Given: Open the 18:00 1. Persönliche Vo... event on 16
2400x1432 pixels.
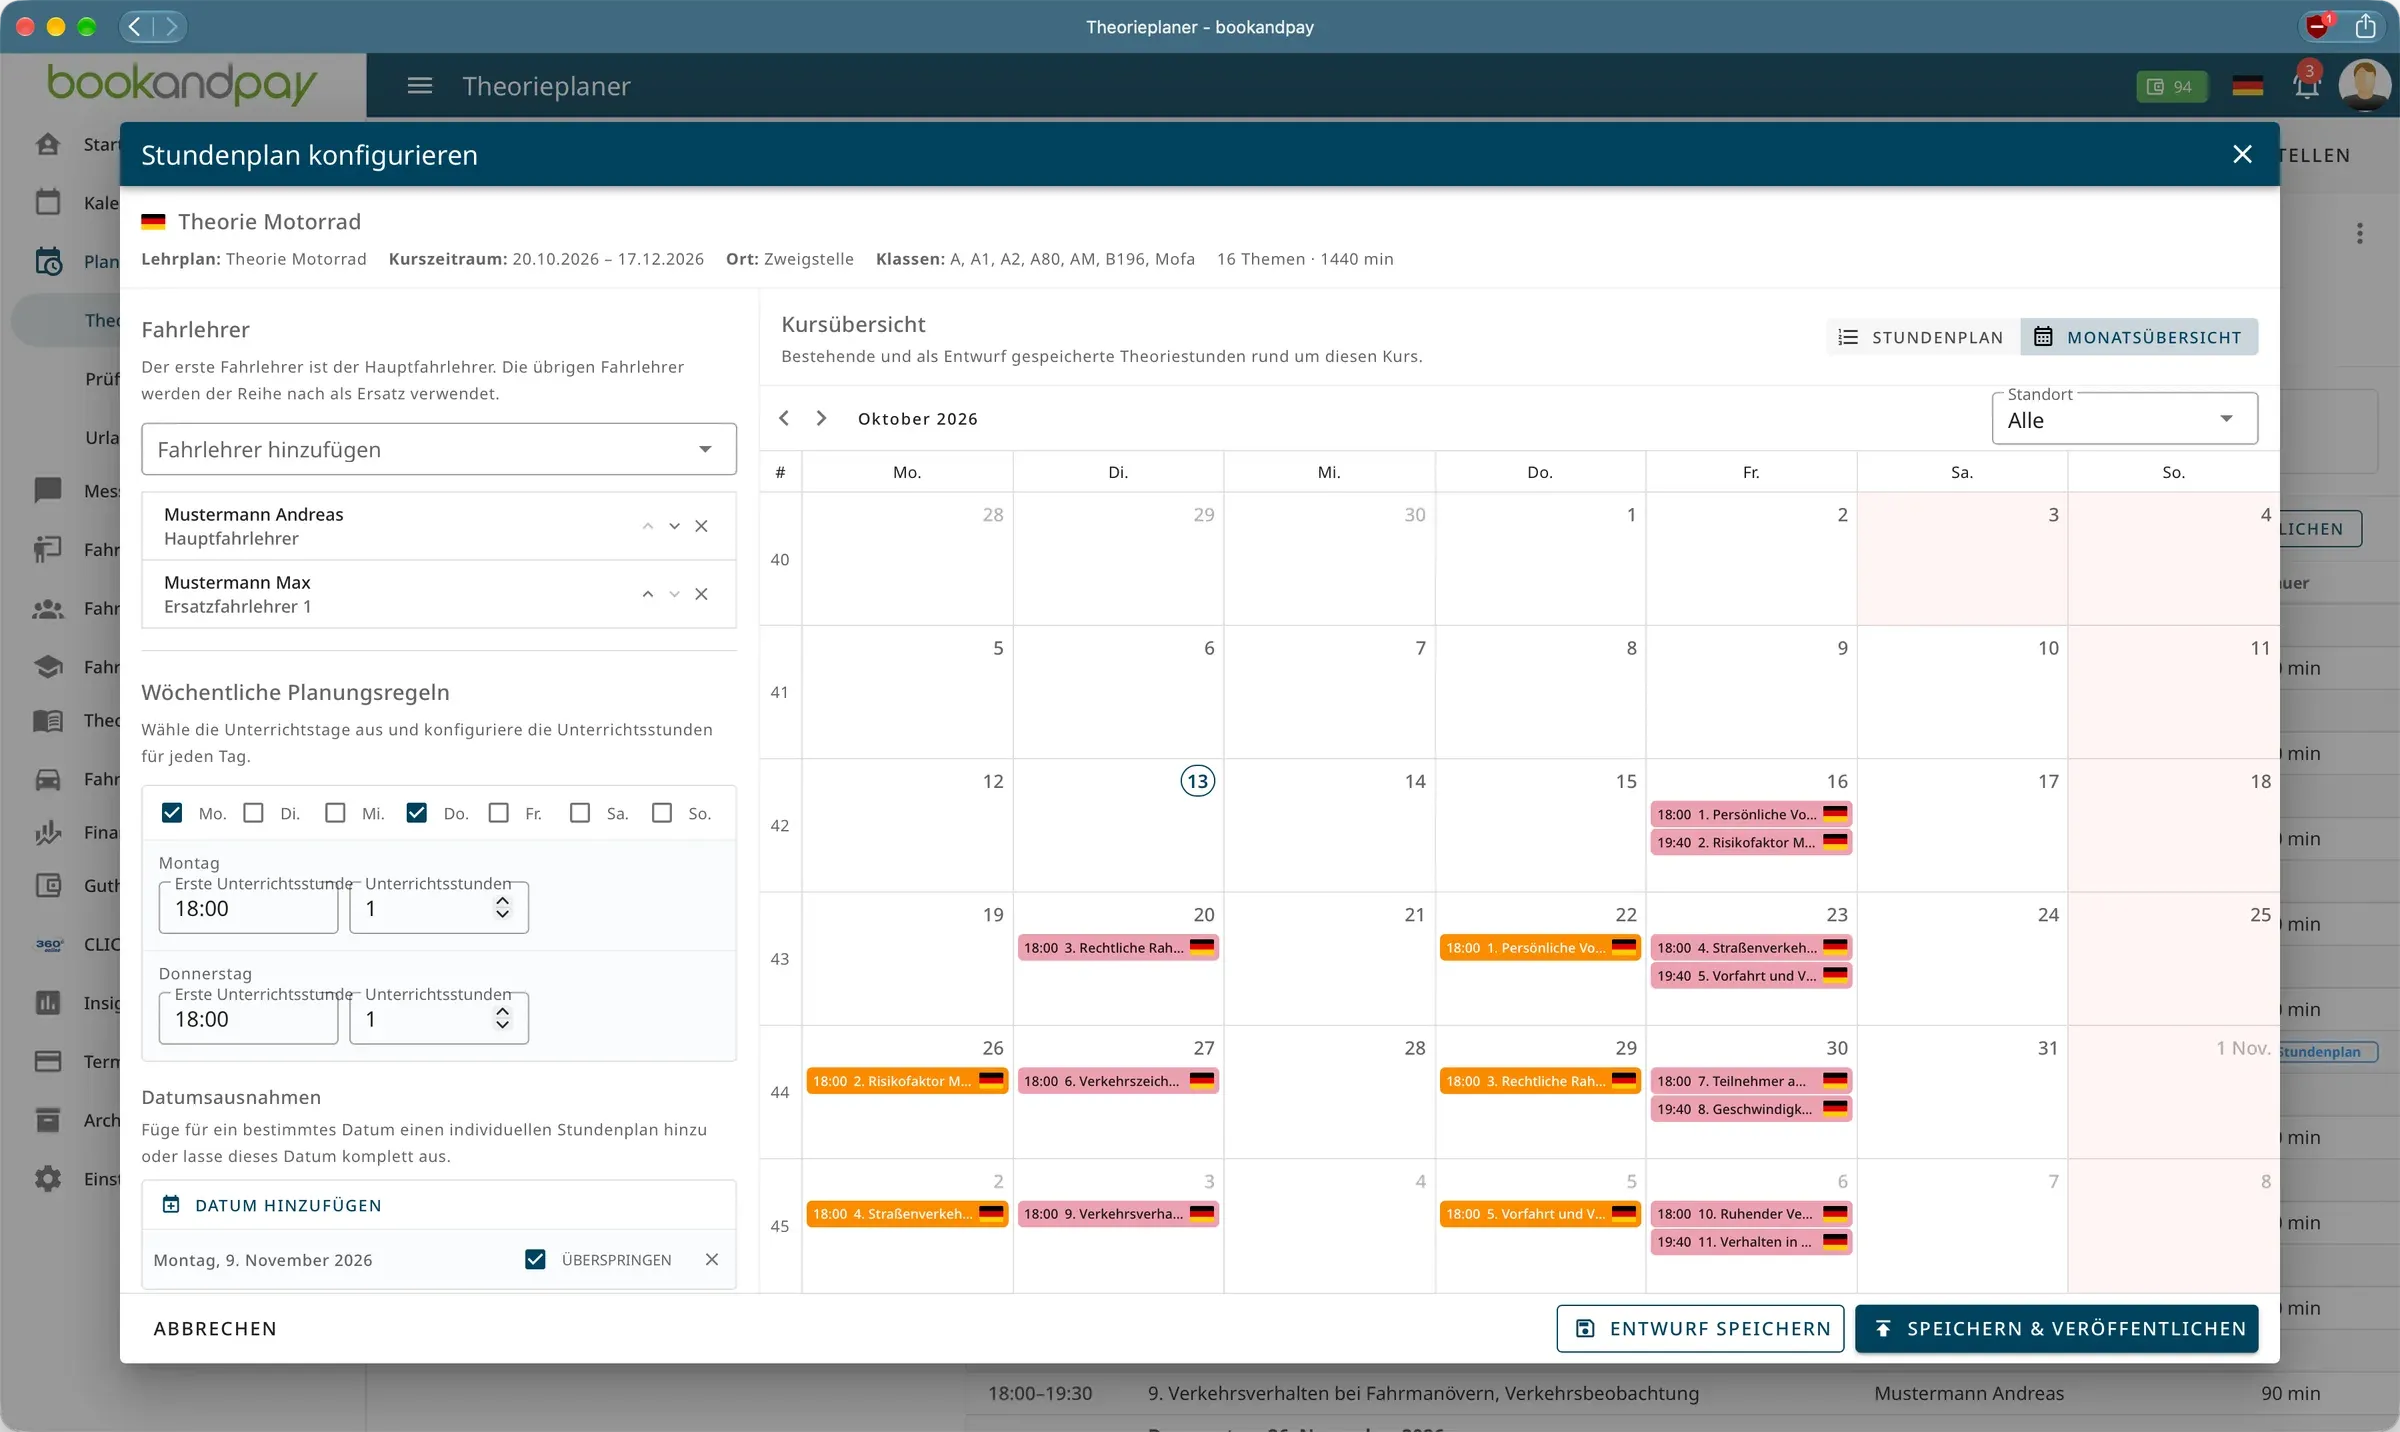Looking at the screenshot, I should (x=1751, y=814).
